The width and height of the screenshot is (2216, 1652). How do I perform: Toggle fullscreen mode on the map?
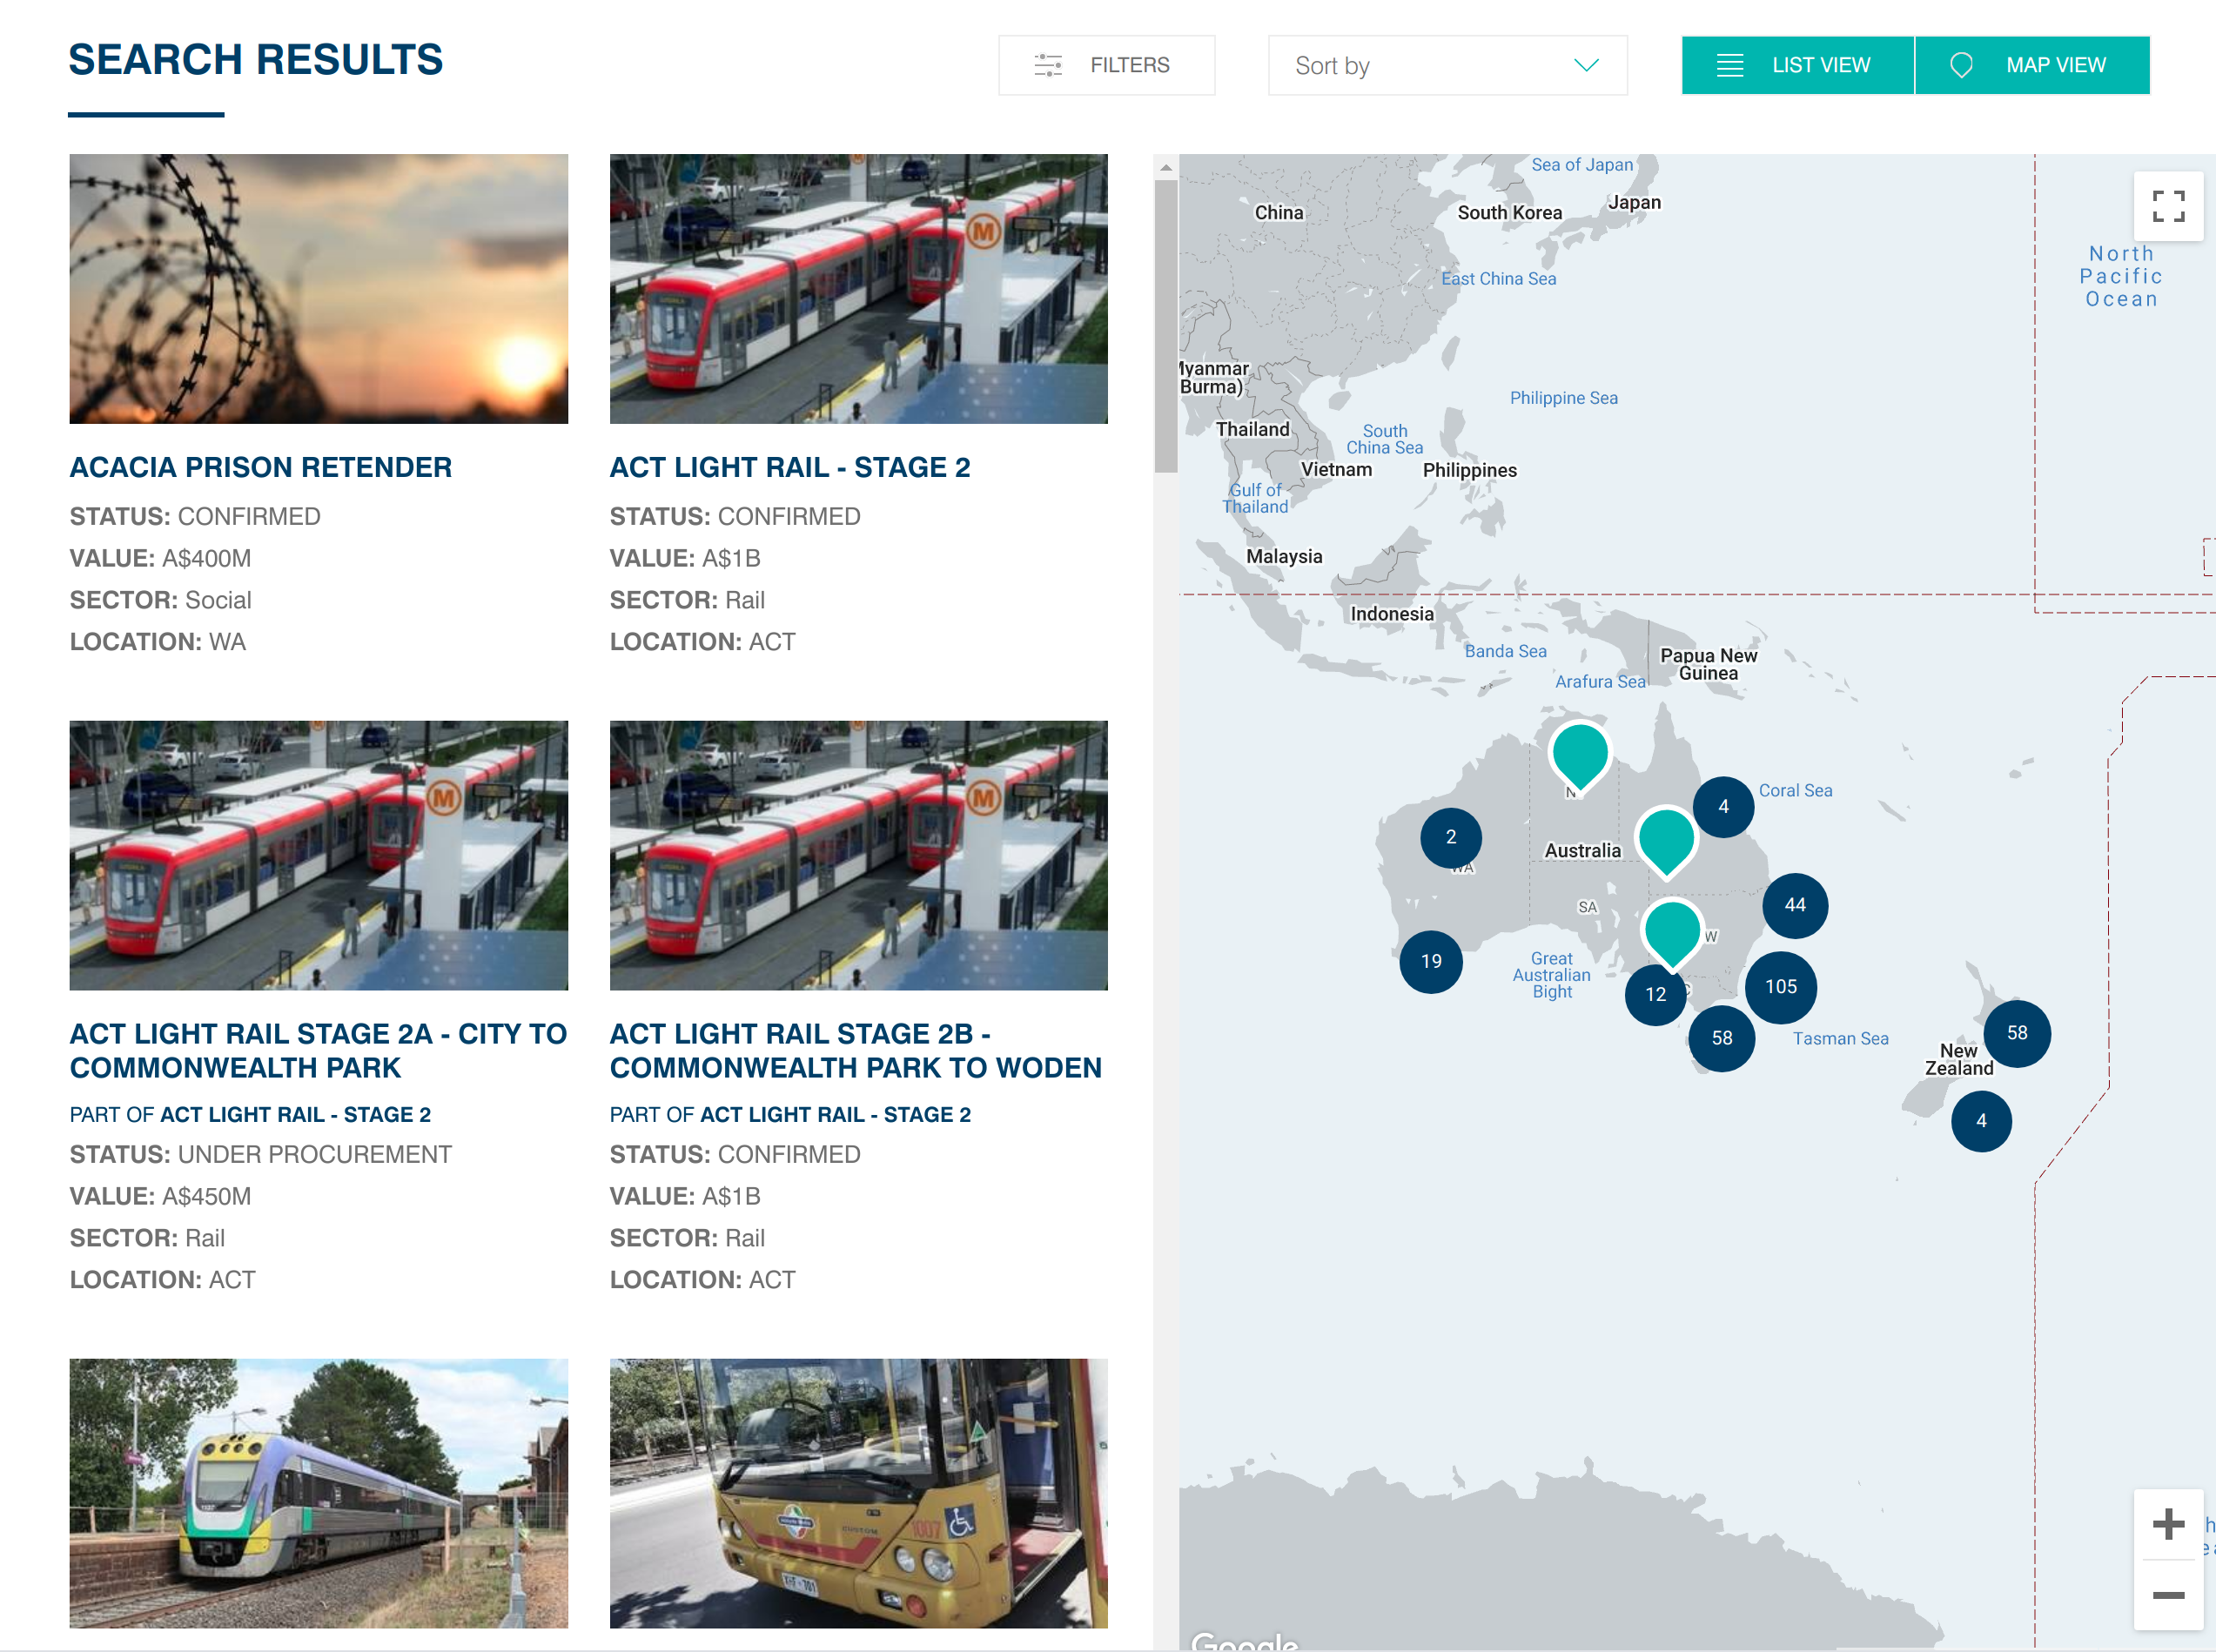[2168, 206]
